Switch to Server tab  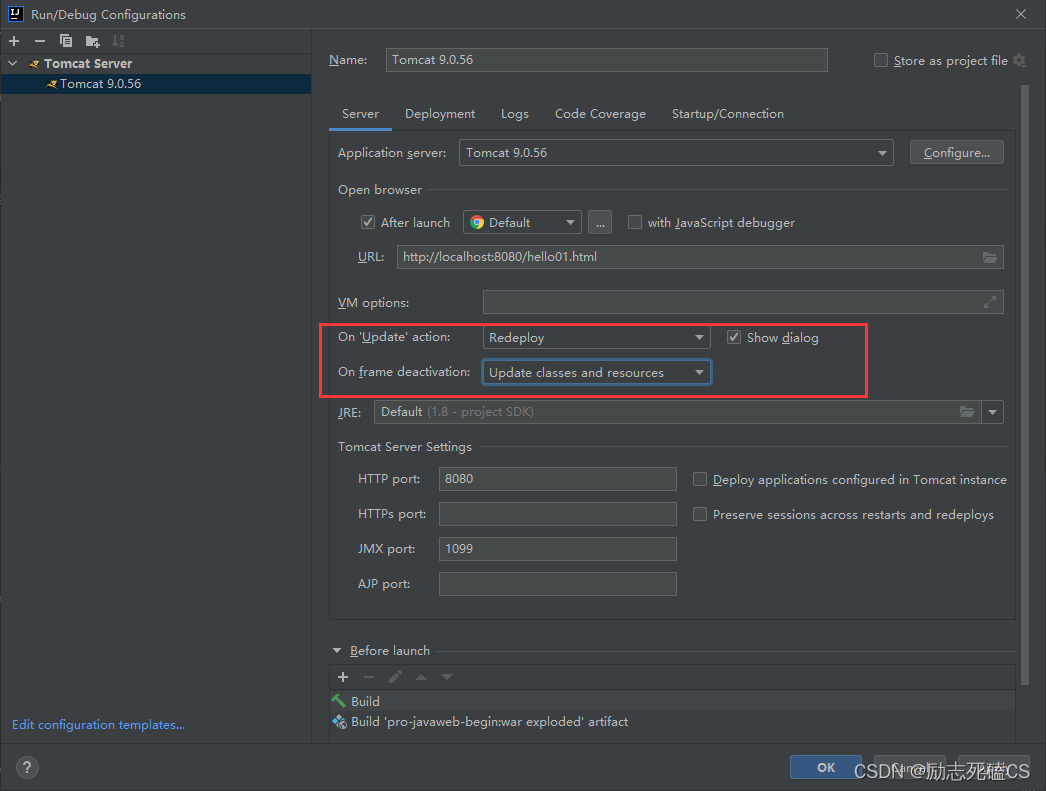[x=360, y=114]
